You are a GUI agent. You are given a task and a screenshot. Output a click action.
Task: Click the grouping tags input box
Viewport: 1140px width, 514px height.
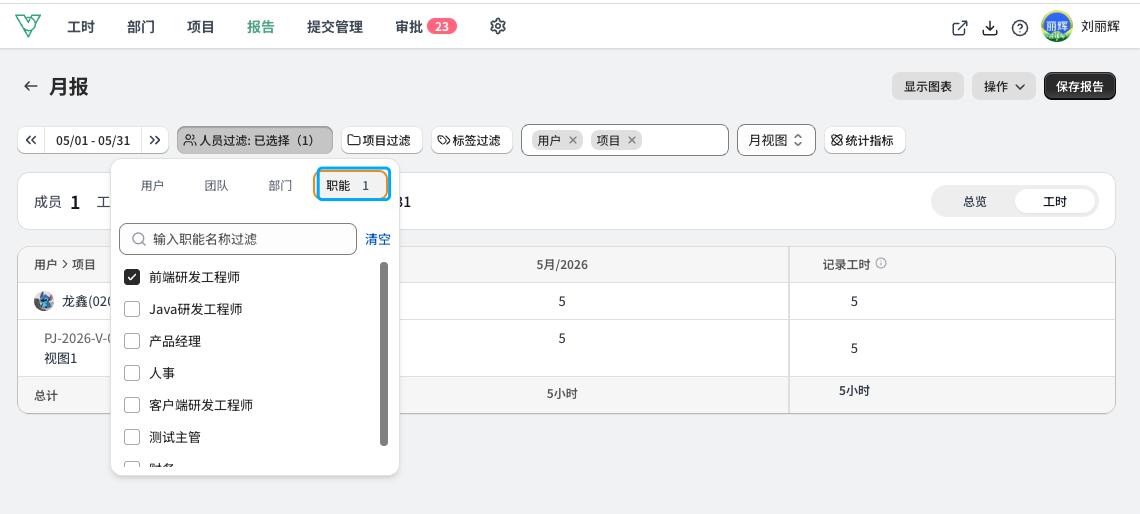click(625, 140)
